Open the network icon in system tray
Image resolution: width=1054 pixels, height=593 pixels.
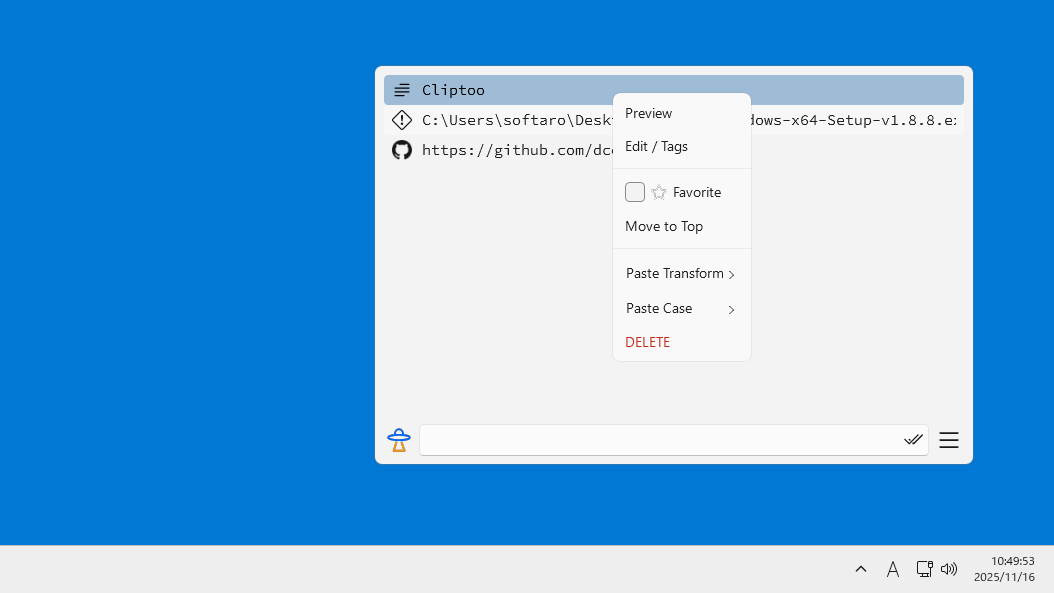pos(924,569)
